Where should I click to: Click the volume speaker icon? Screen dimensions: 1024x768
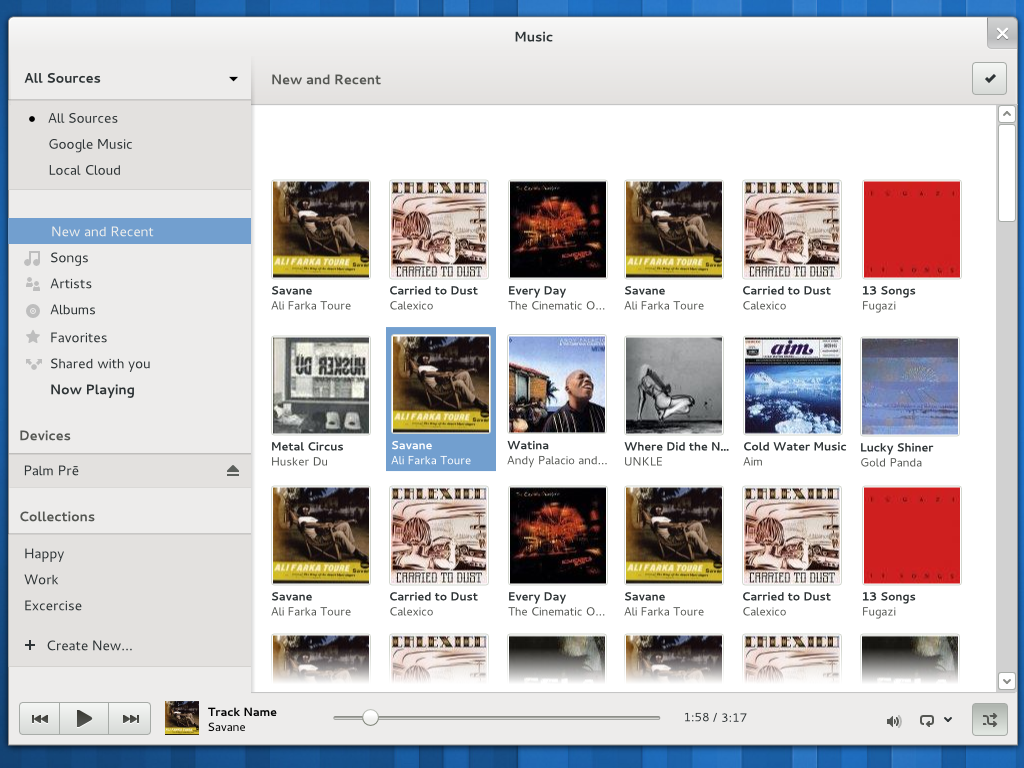893,721
